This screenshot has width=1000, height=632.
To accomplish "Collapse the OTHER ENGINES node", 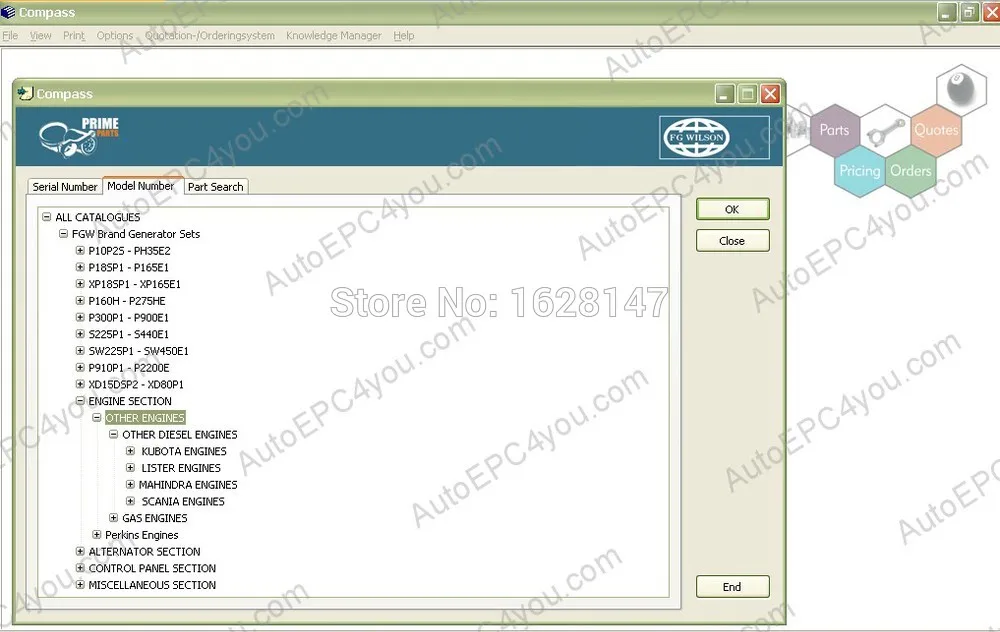I will (96, 417).
